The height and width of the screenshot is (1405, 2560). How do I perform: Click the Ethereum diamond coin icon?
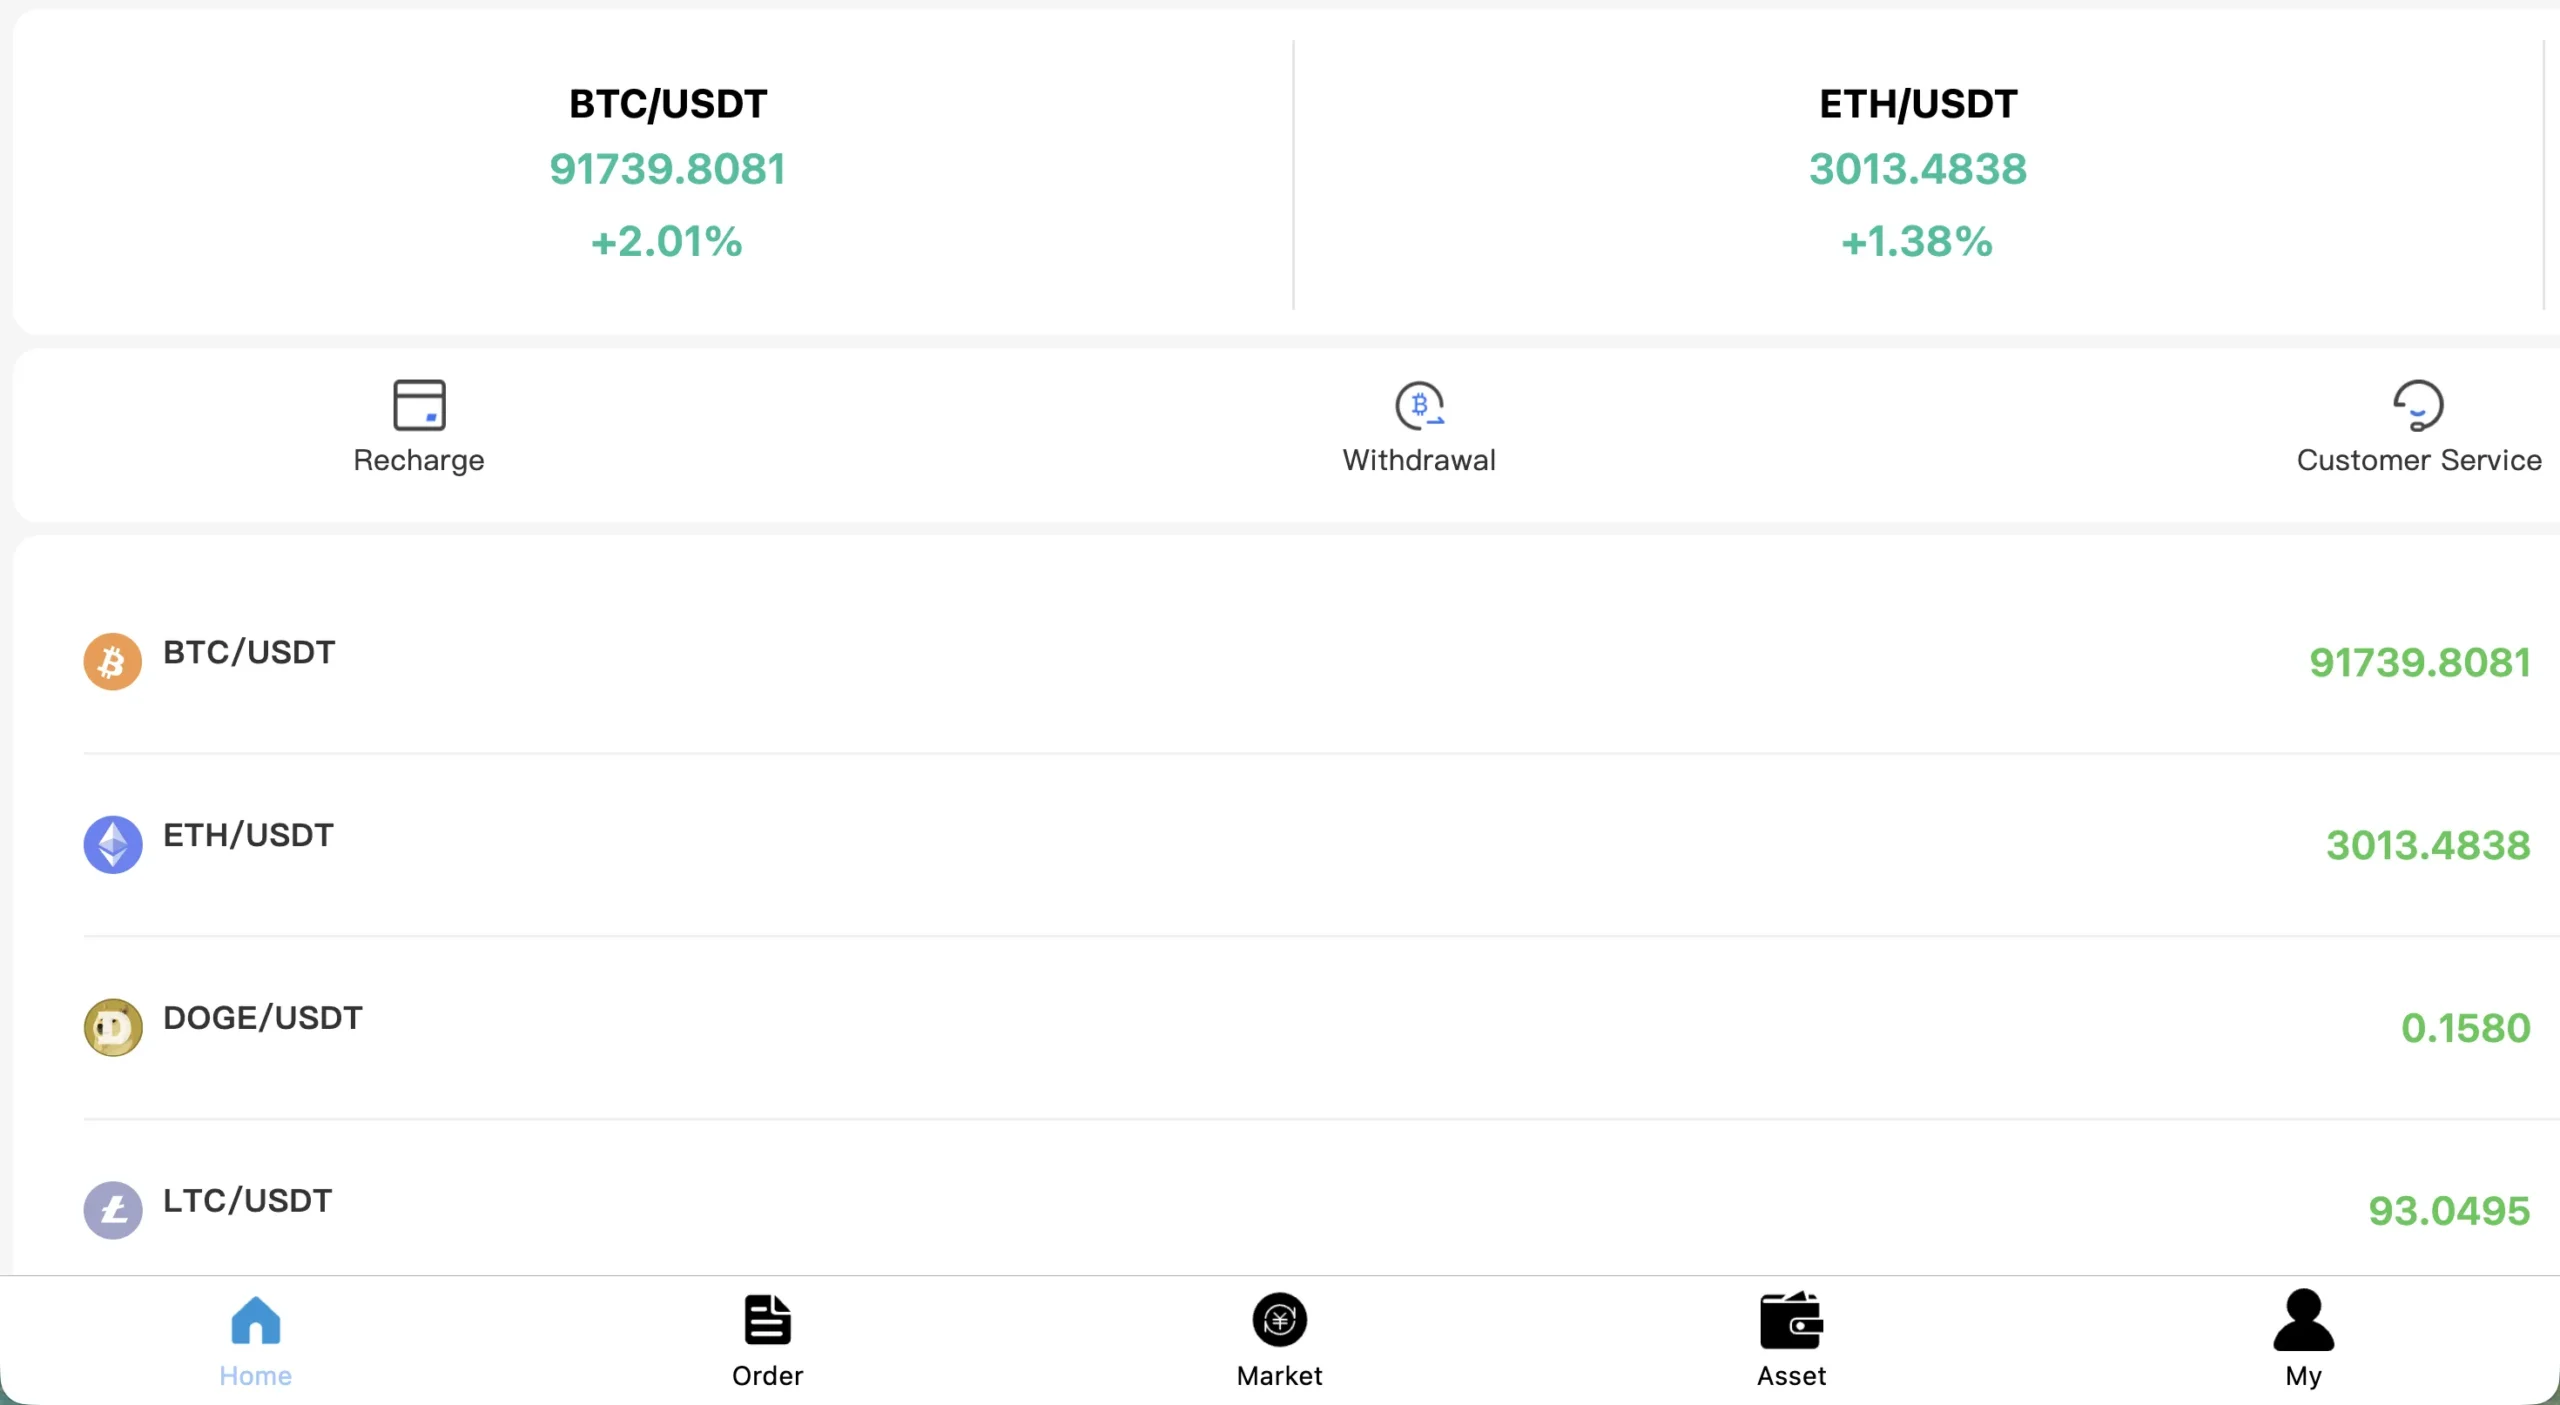113,845
